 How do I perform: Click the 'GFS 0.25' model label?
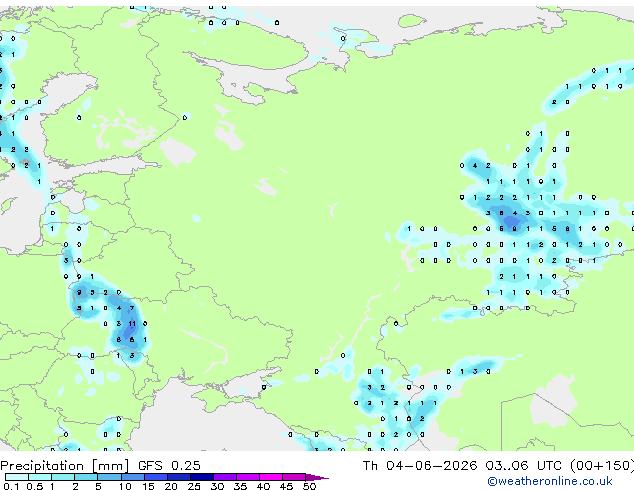pos(169,466)
